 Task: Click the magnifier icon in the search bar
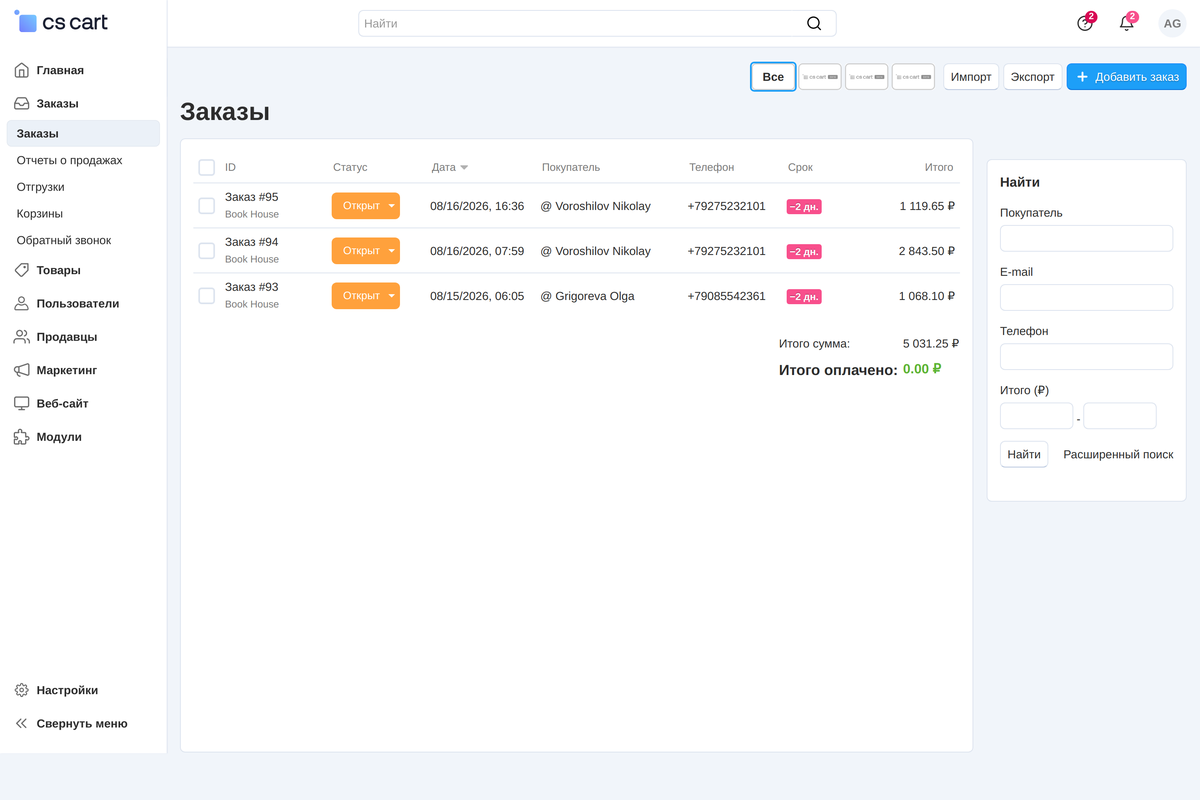(814, 23)
